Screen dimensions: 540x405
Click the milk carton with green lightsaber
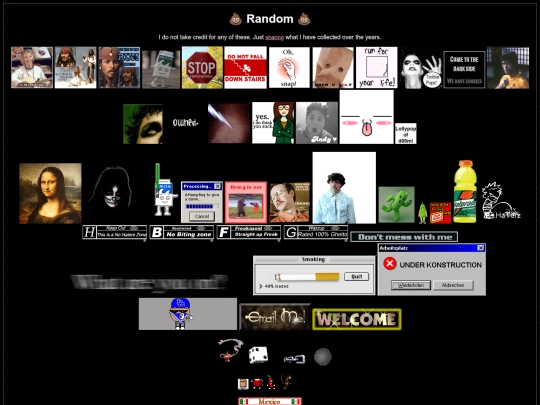164,190
